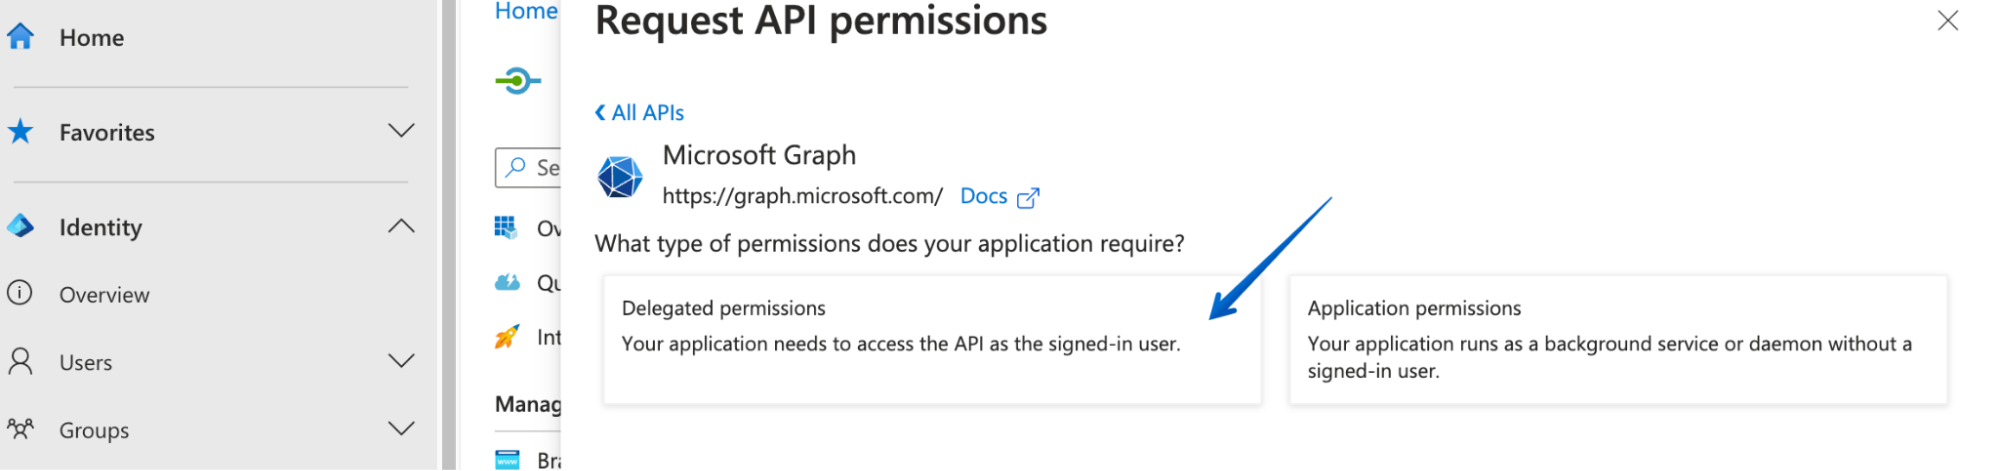Expand the Users submenu chevron
The height and width of the screenshot is (471, 1999).
point(401,361)
